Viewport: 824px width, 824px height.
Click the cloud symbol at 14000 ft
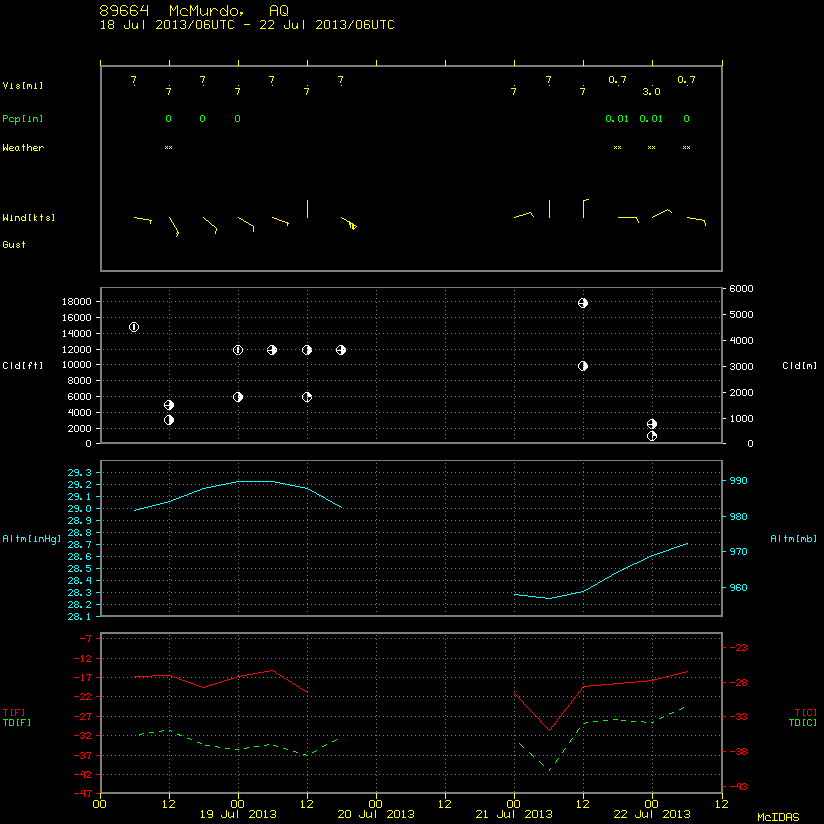(134, 327)
